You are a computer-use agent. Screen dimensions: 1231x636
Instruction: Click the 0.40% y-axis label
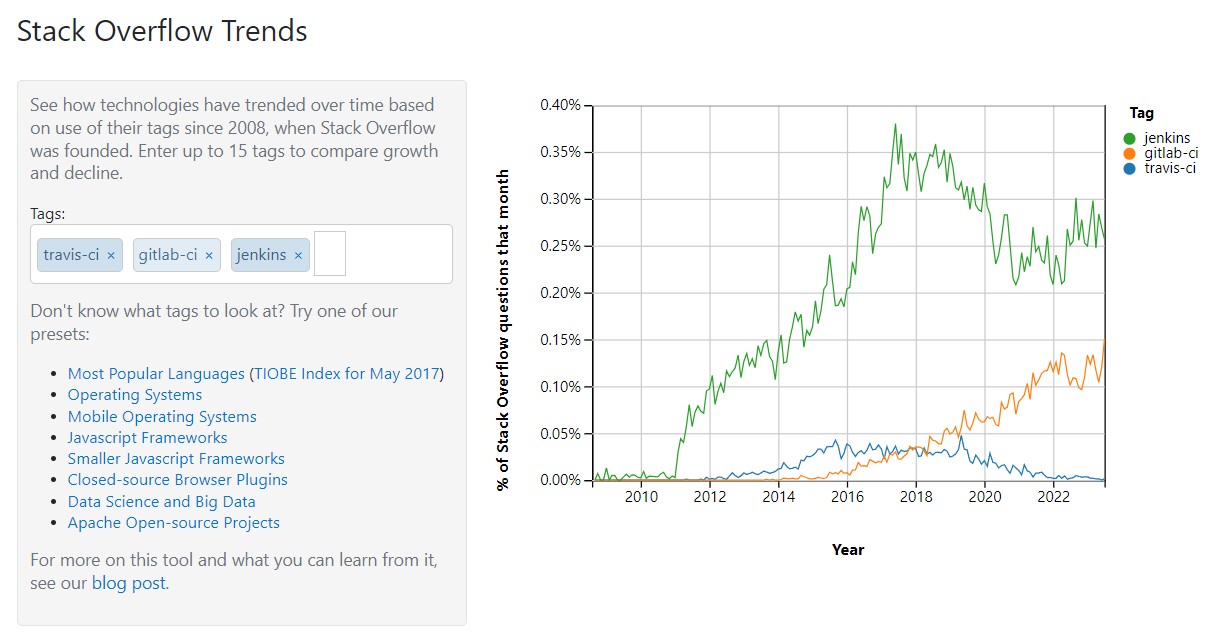(x=560, y=106)
